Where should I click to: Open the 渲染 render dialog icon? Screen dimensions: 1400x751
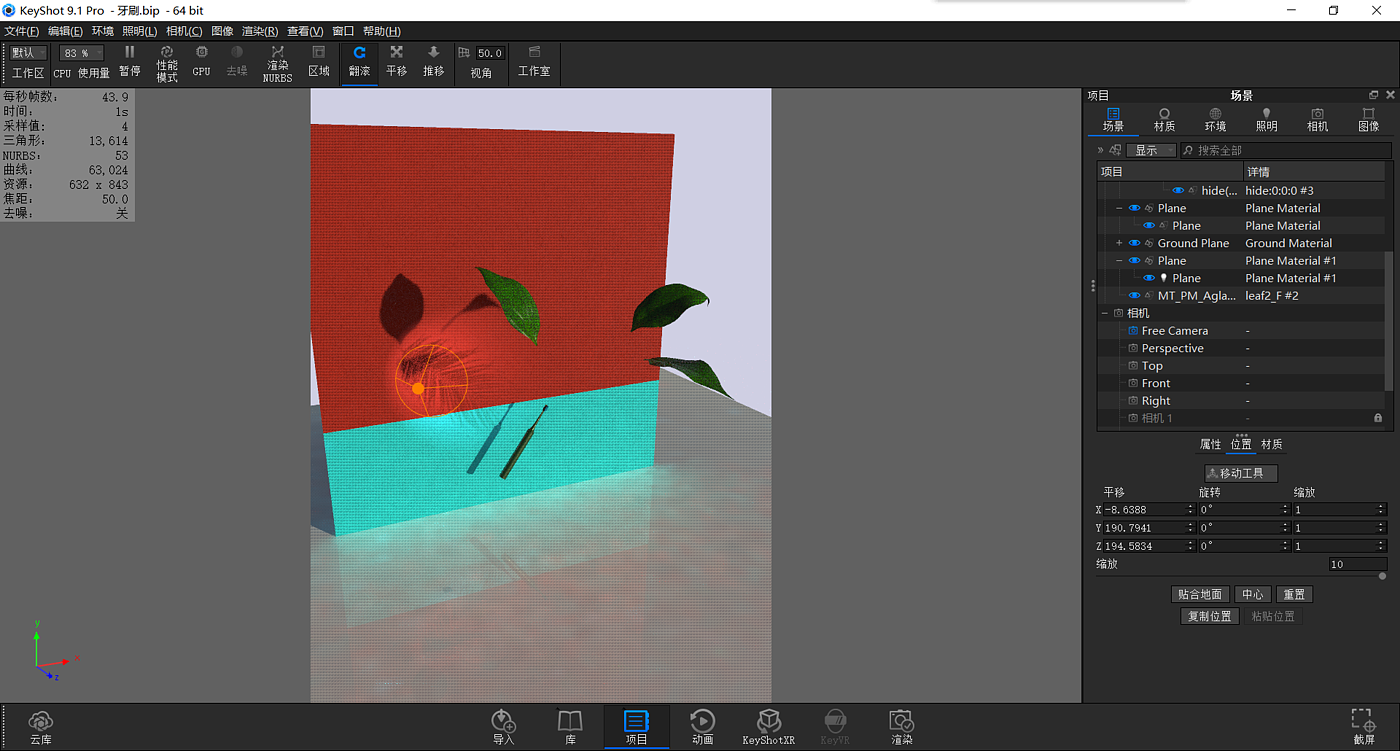(901, 727)
